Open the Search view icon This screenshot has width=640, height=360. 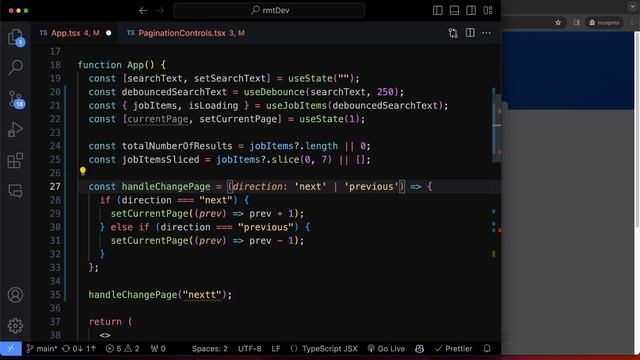click(16, 67)
